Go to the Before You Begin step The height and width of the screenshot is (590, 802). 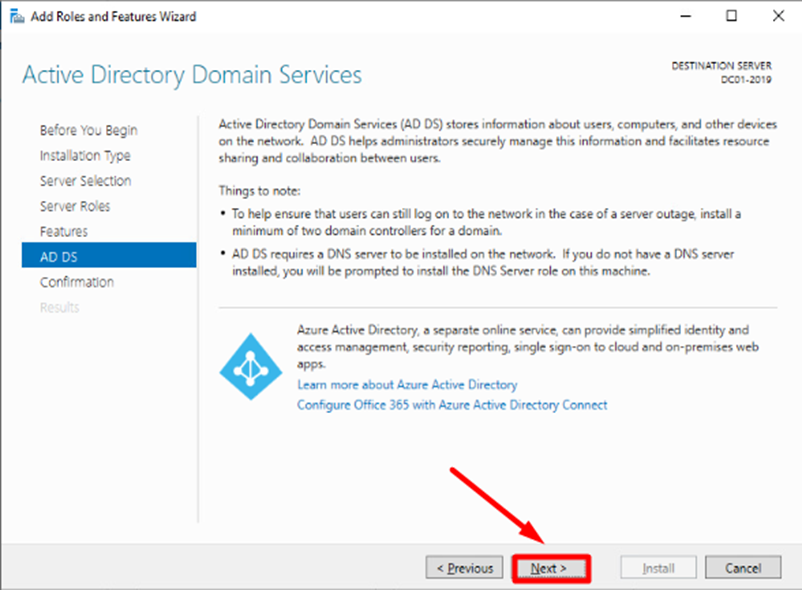[x=88, y=130]
